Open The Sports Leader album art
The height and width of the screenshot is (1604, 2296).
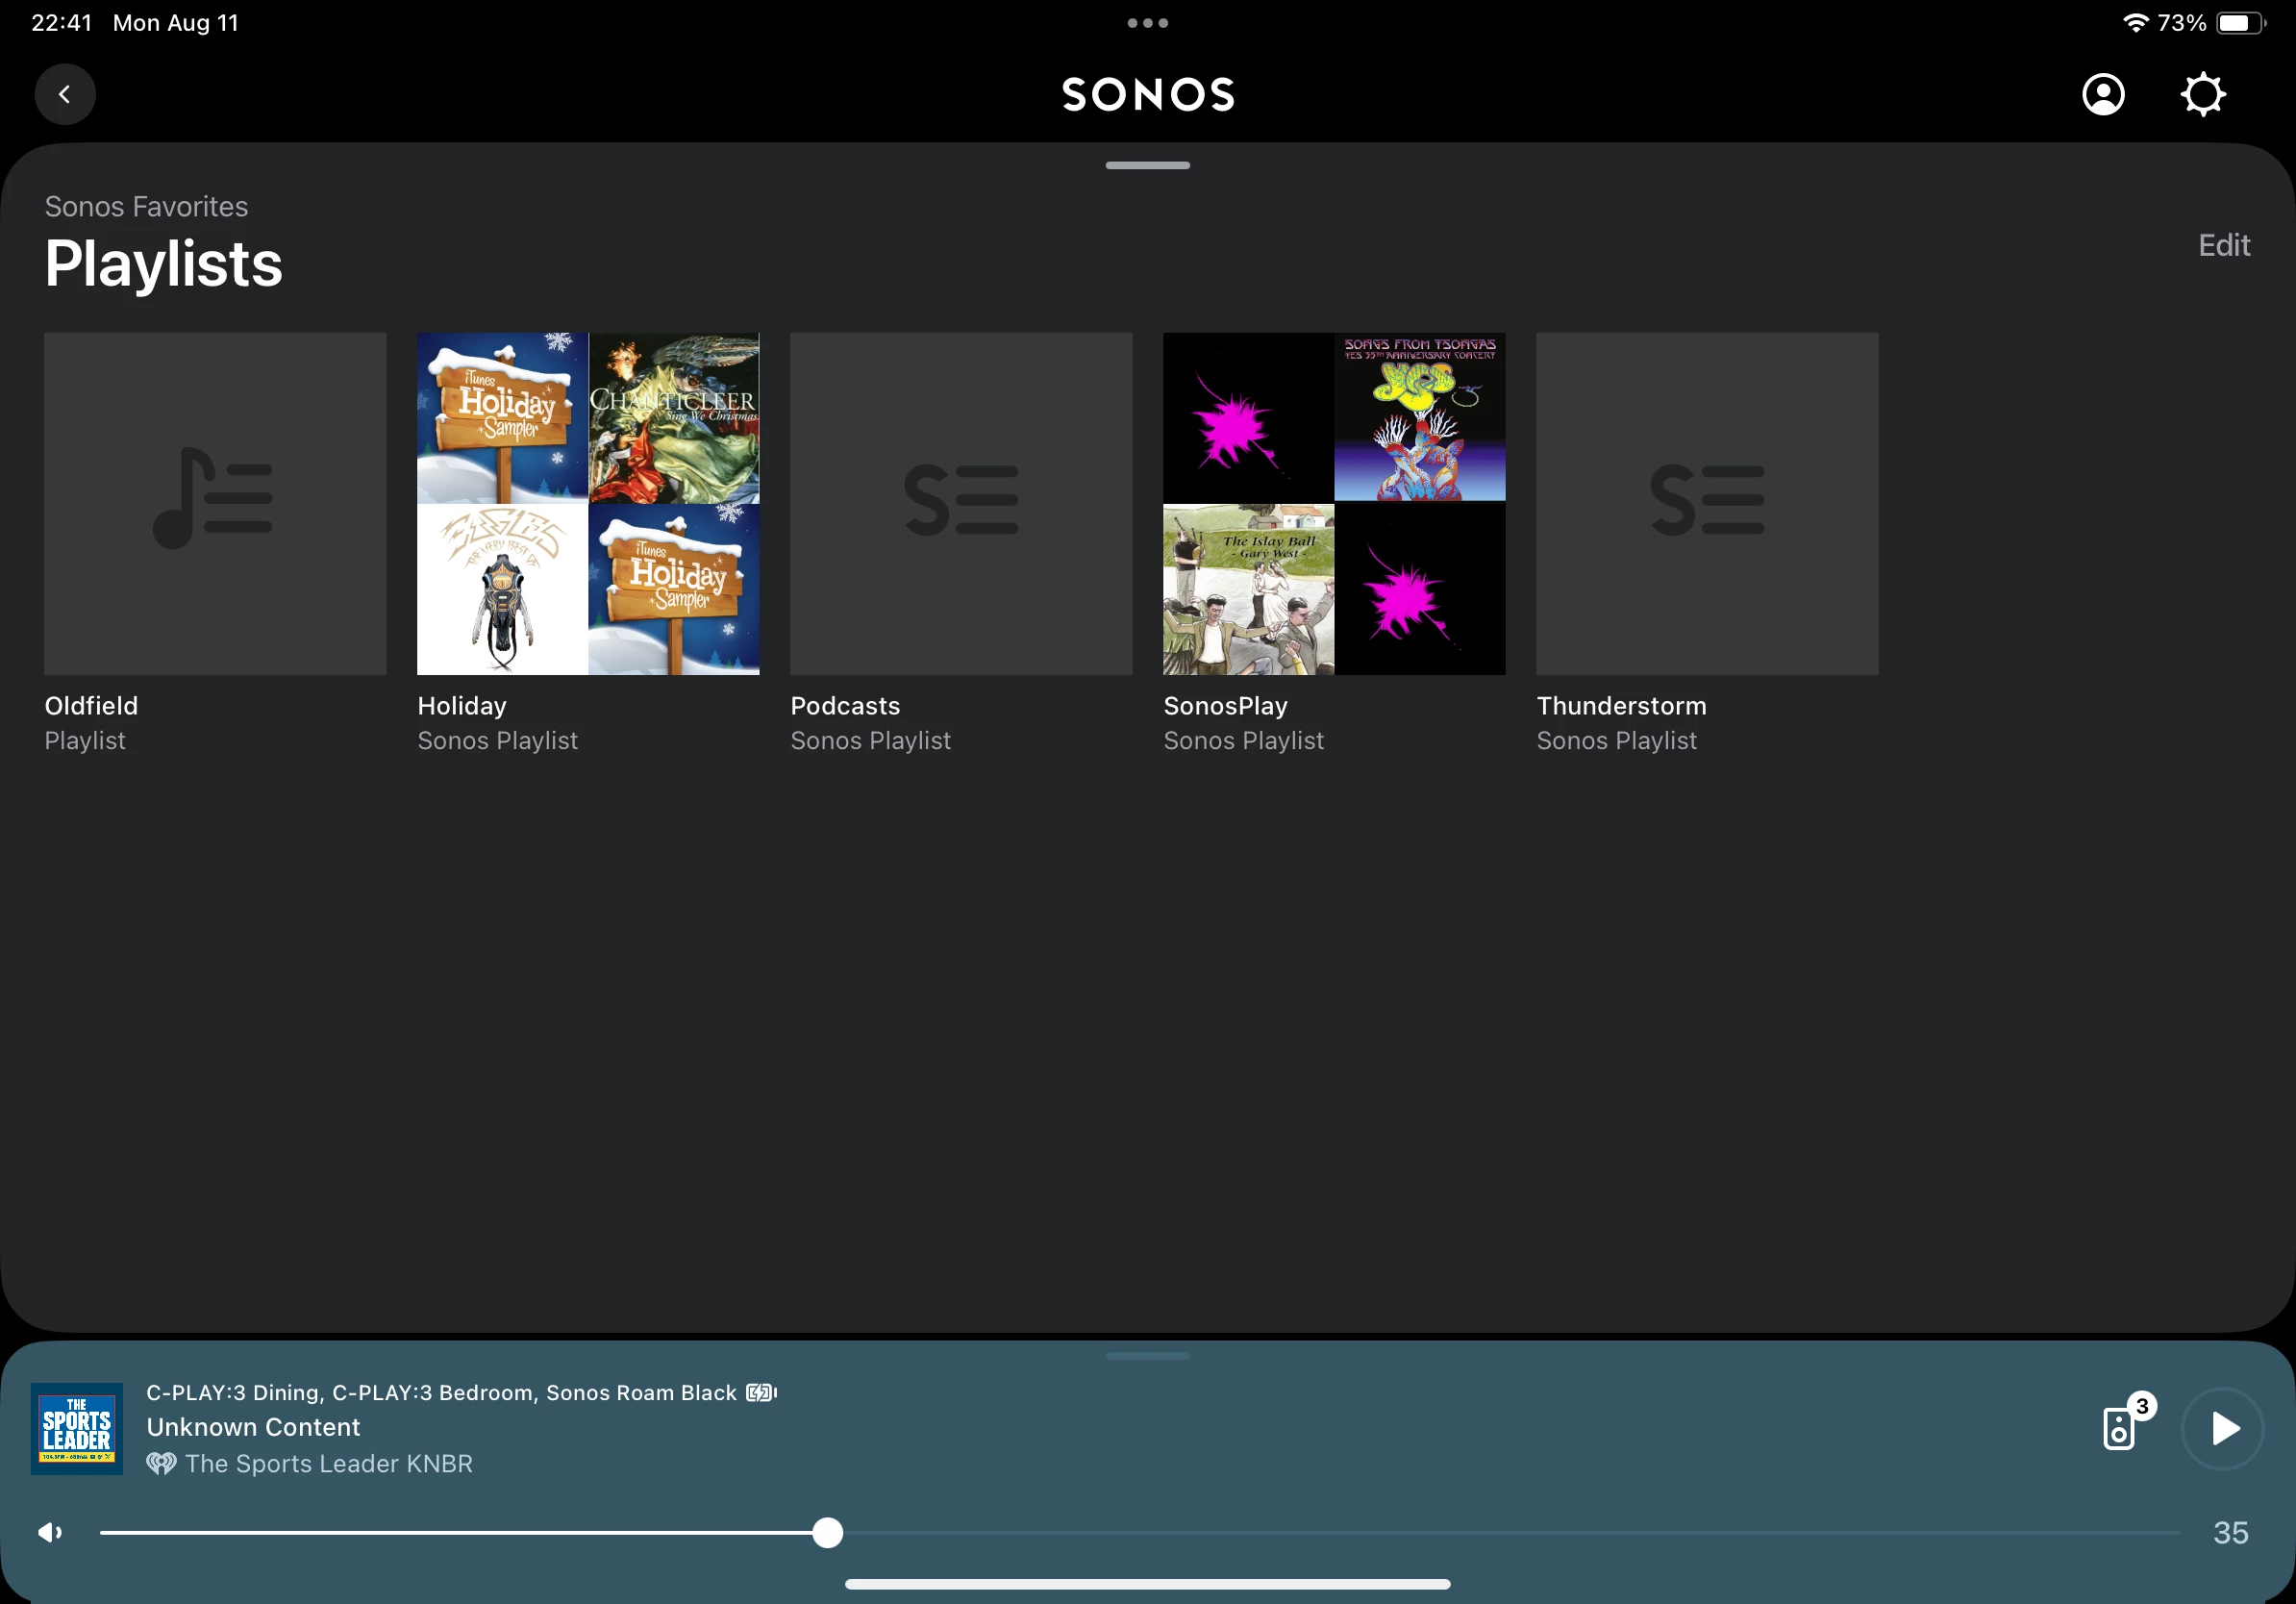tap(77, 1428)
